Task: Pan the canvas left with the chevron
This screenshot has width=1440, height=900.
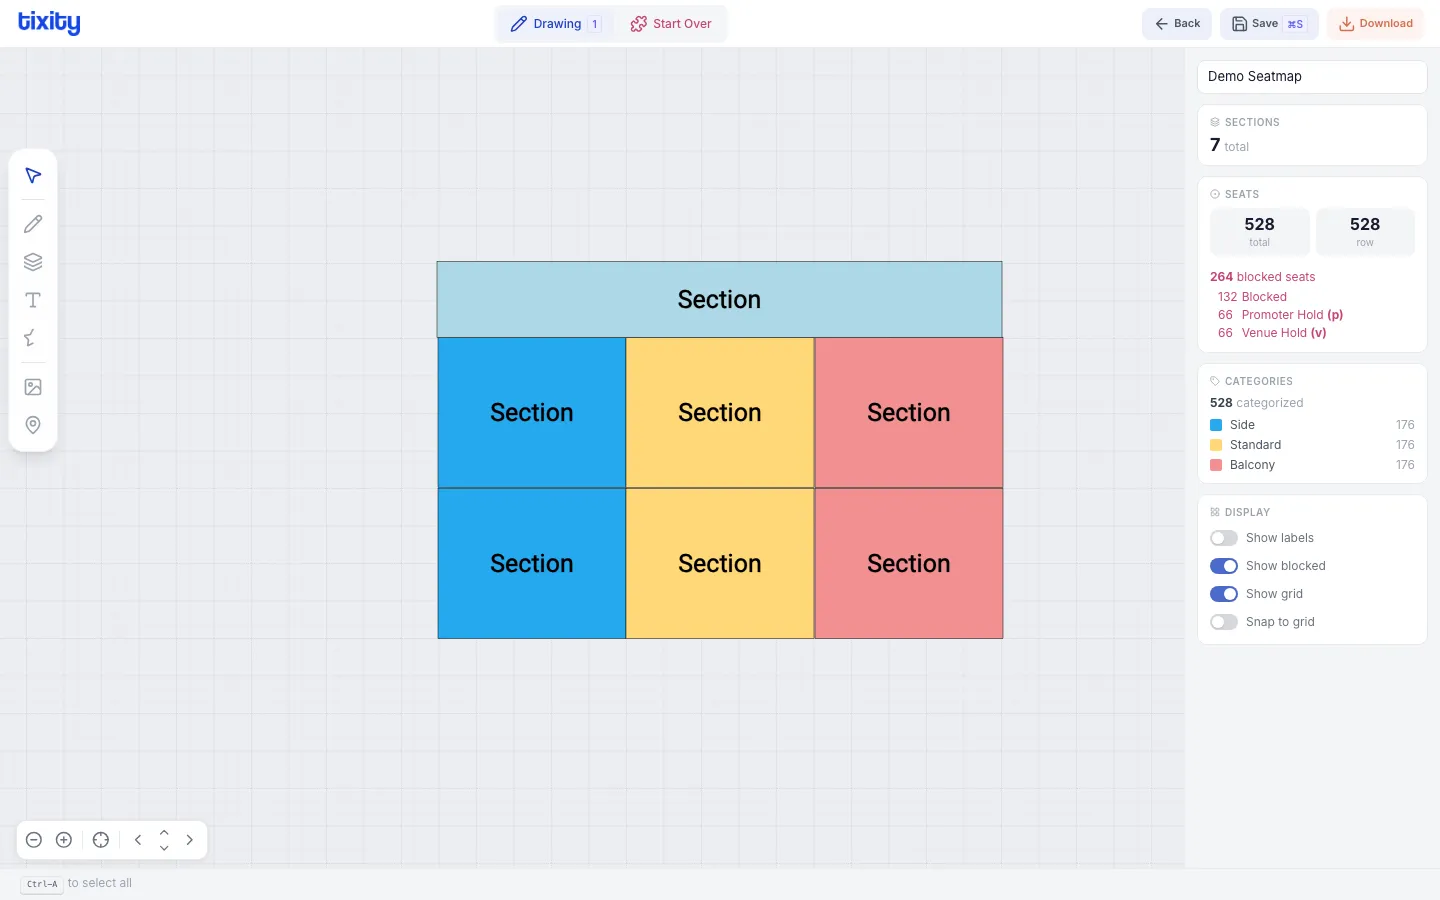Action: (138, 840)
